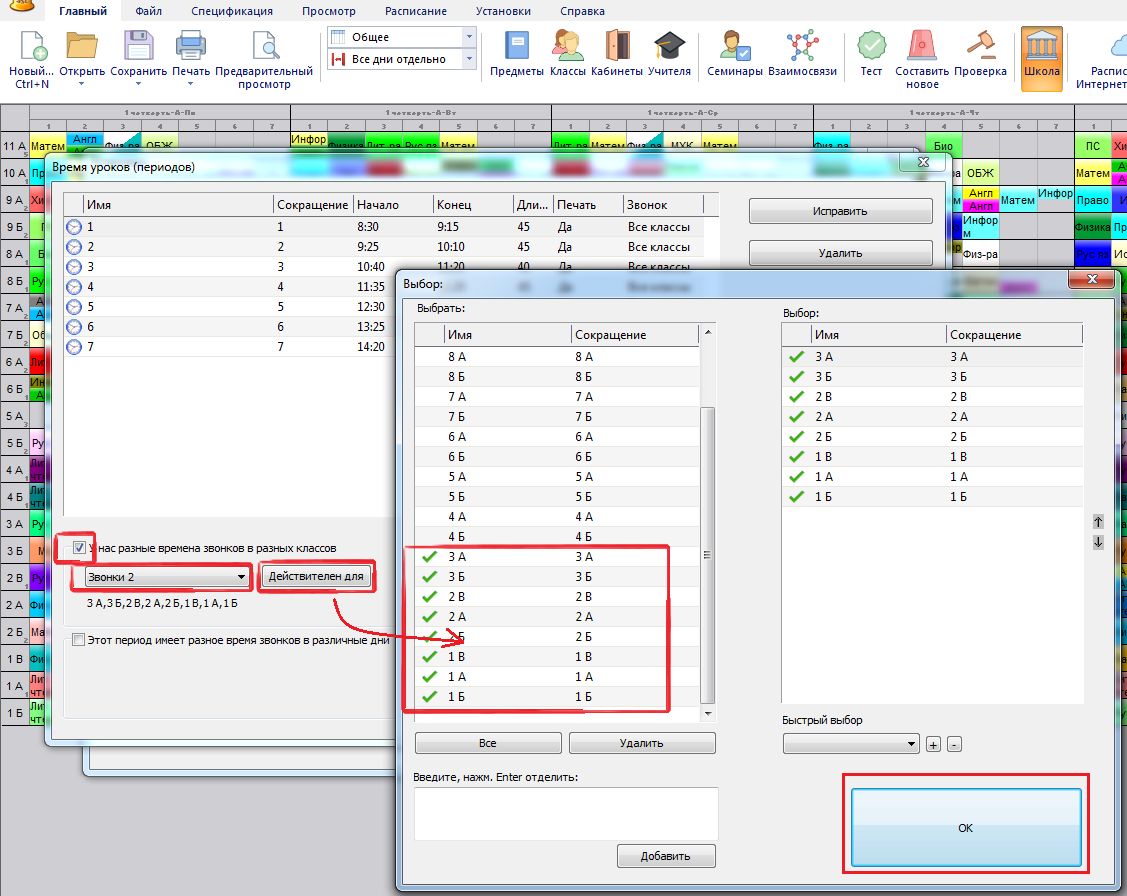
Task: Enable the different bell times on days checkbox
Action: pyautogui.click(x=79, y=640)
